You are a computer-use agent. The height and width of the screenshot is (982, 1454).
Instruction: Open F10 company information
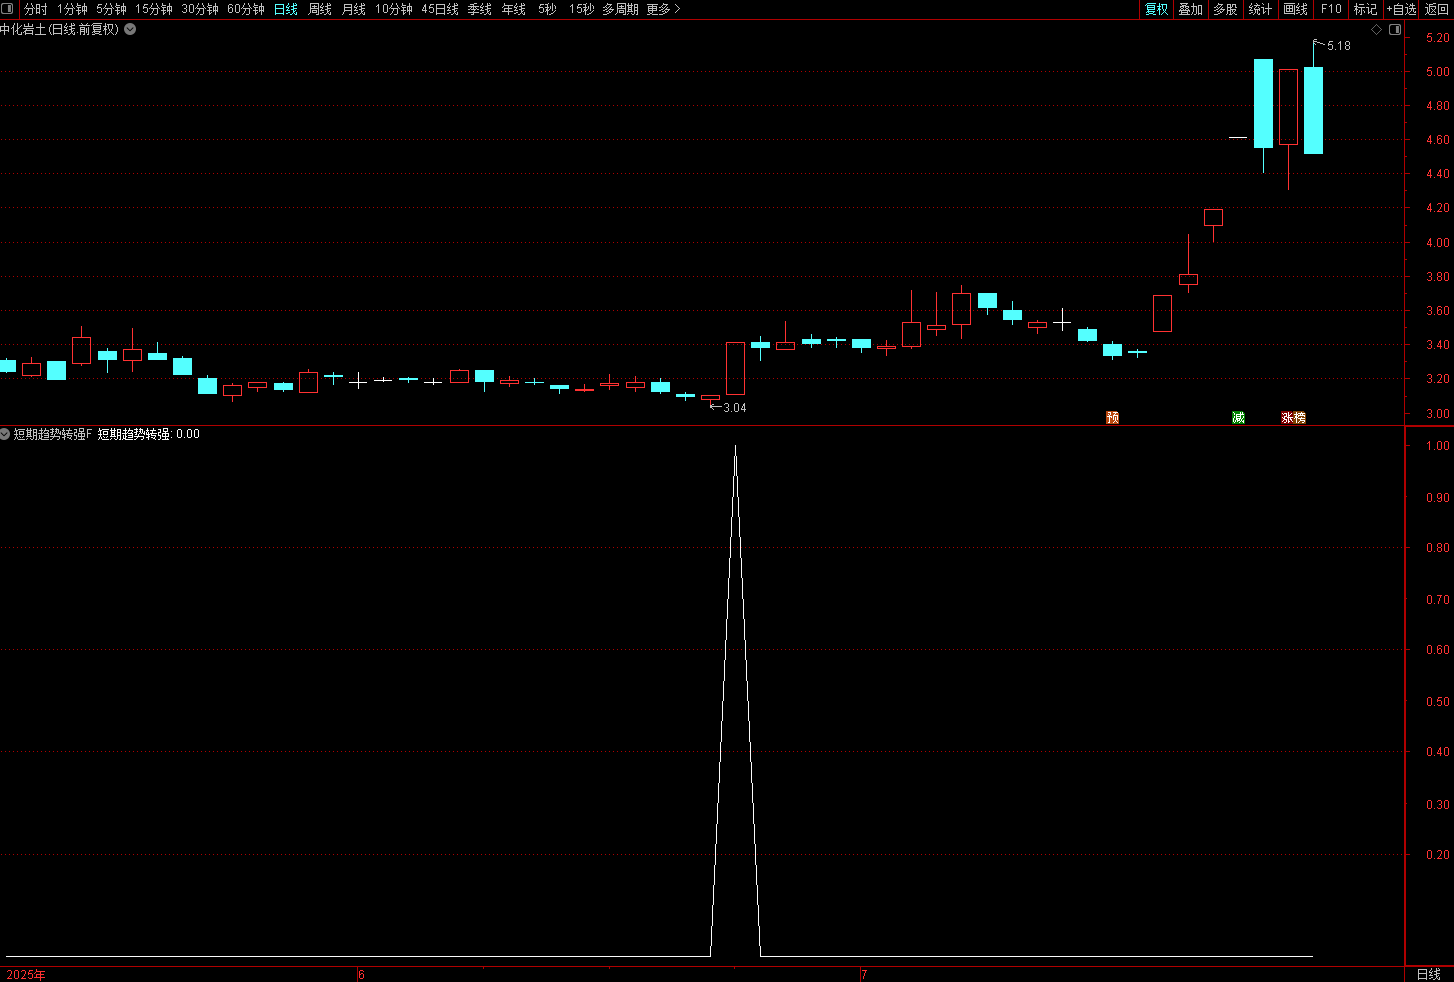[x=1331, y=9]
